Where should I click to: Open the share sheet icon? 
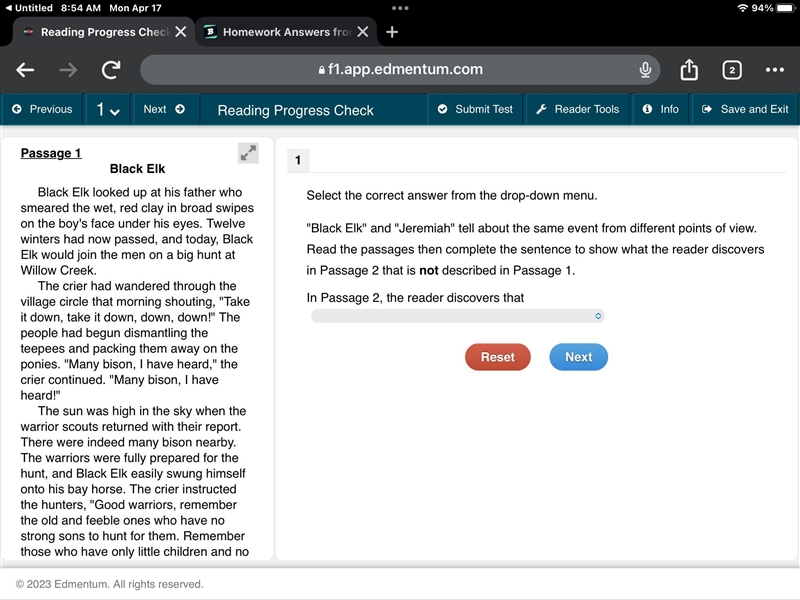(x=689, y=69)
